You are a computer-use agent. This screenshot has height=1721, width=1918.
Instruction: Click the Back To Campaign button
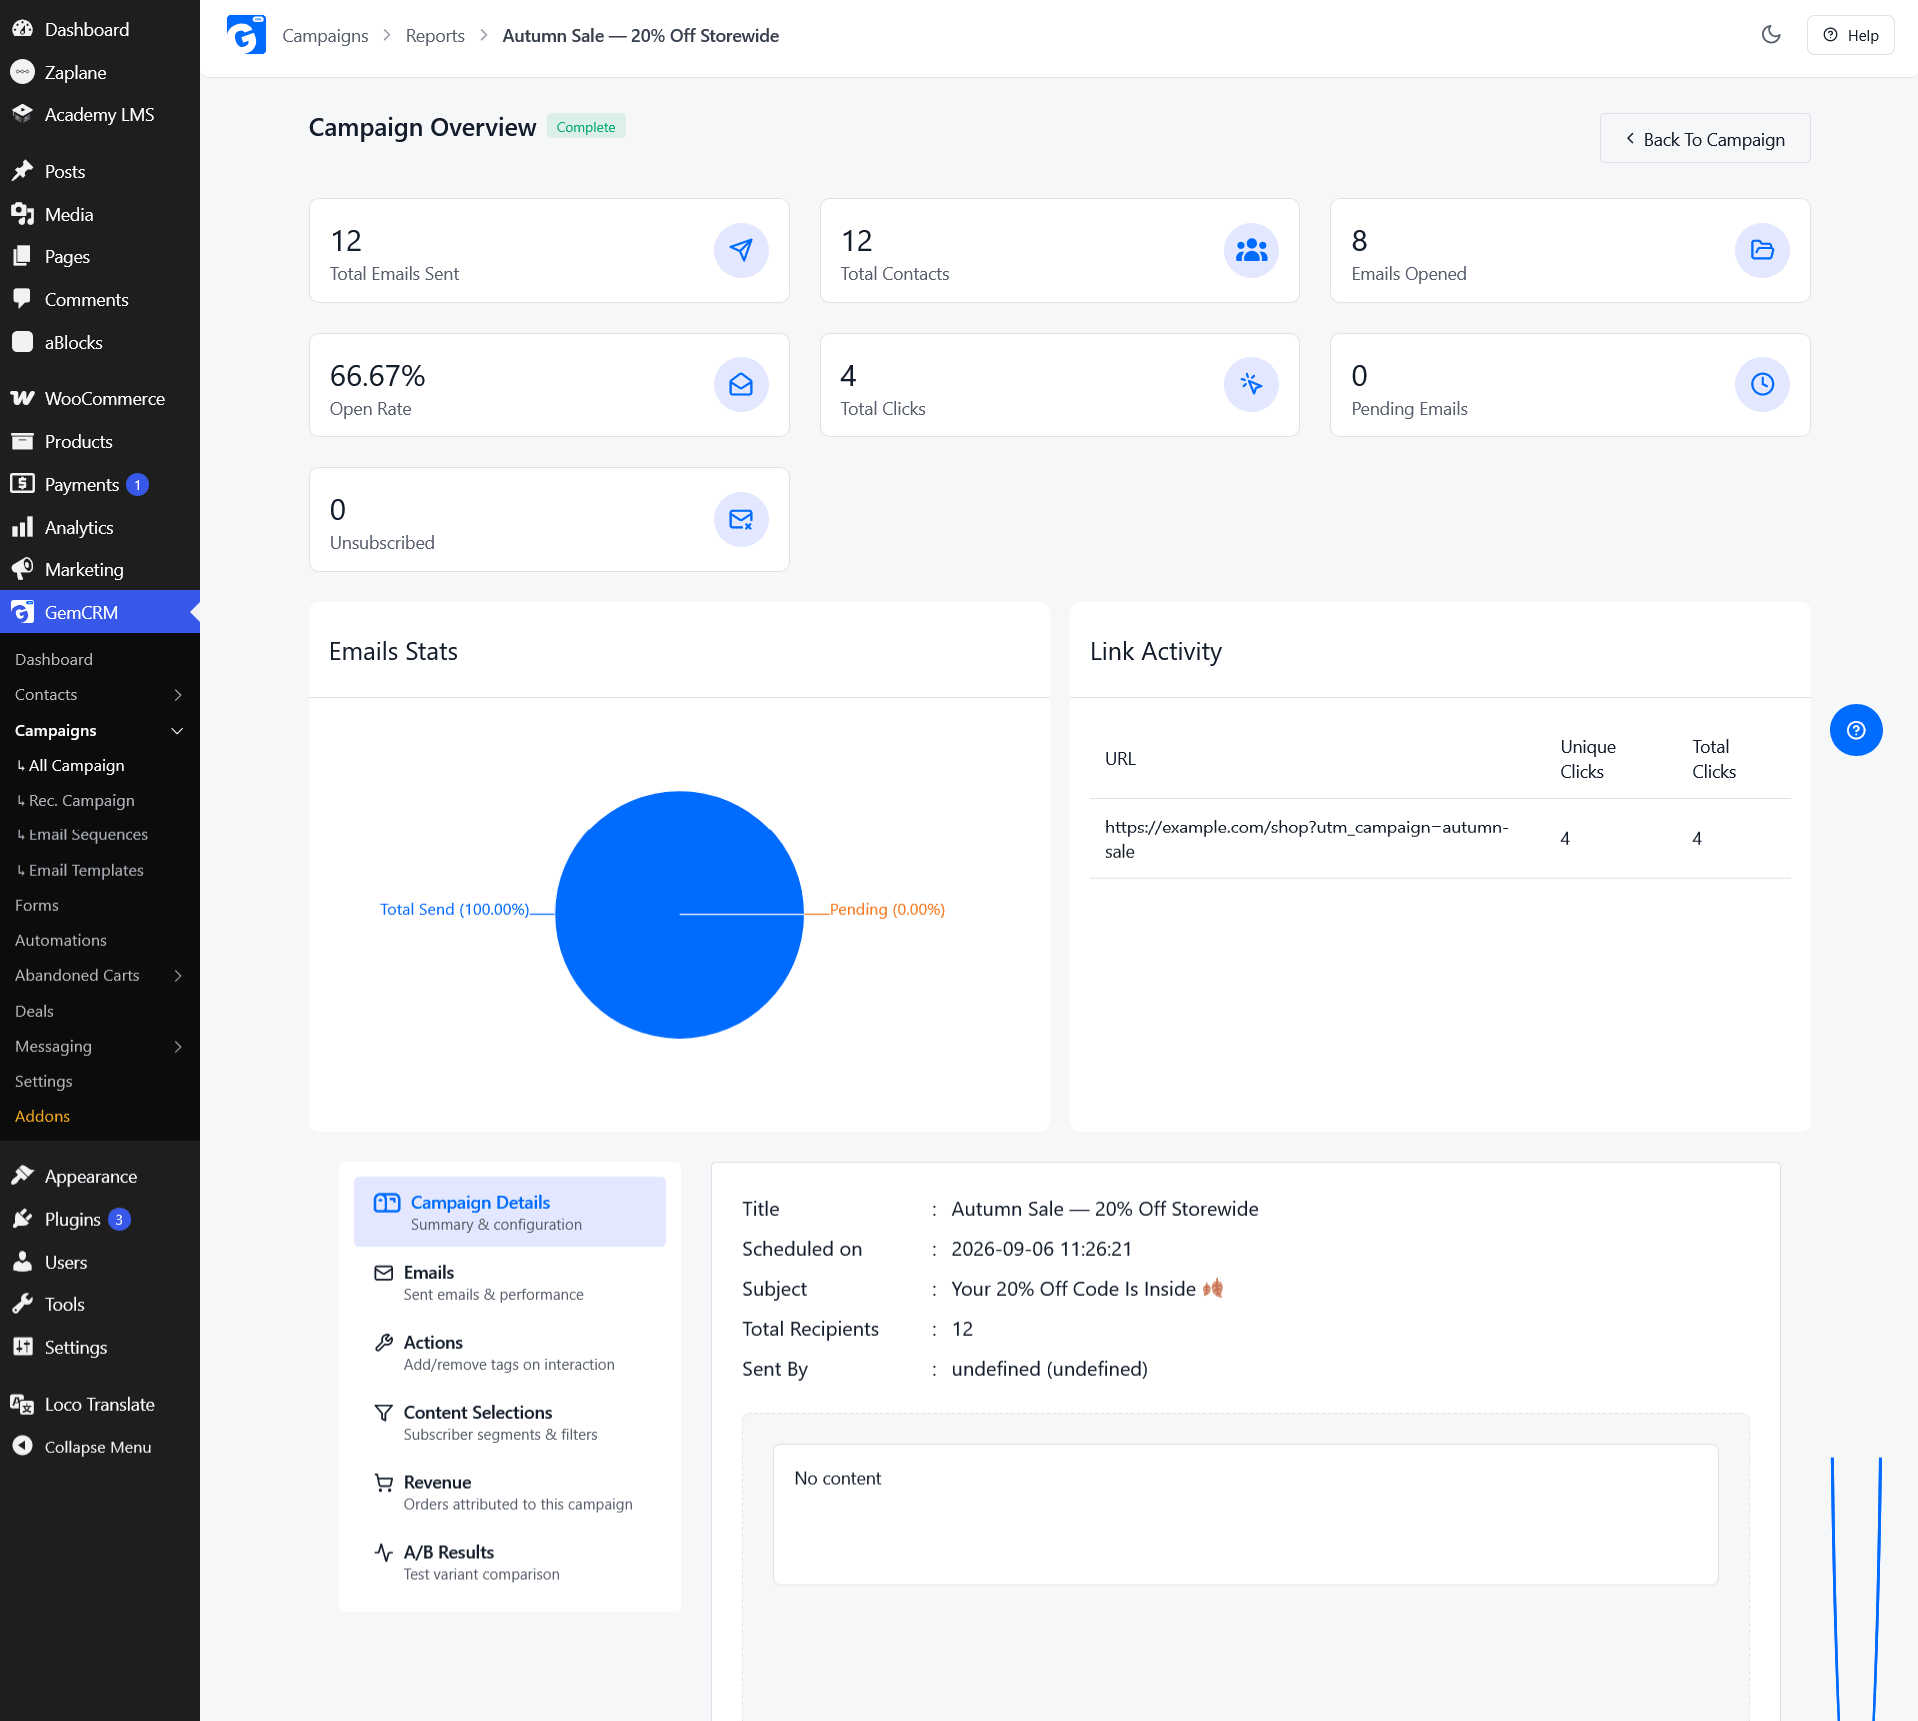(1705, 139)
